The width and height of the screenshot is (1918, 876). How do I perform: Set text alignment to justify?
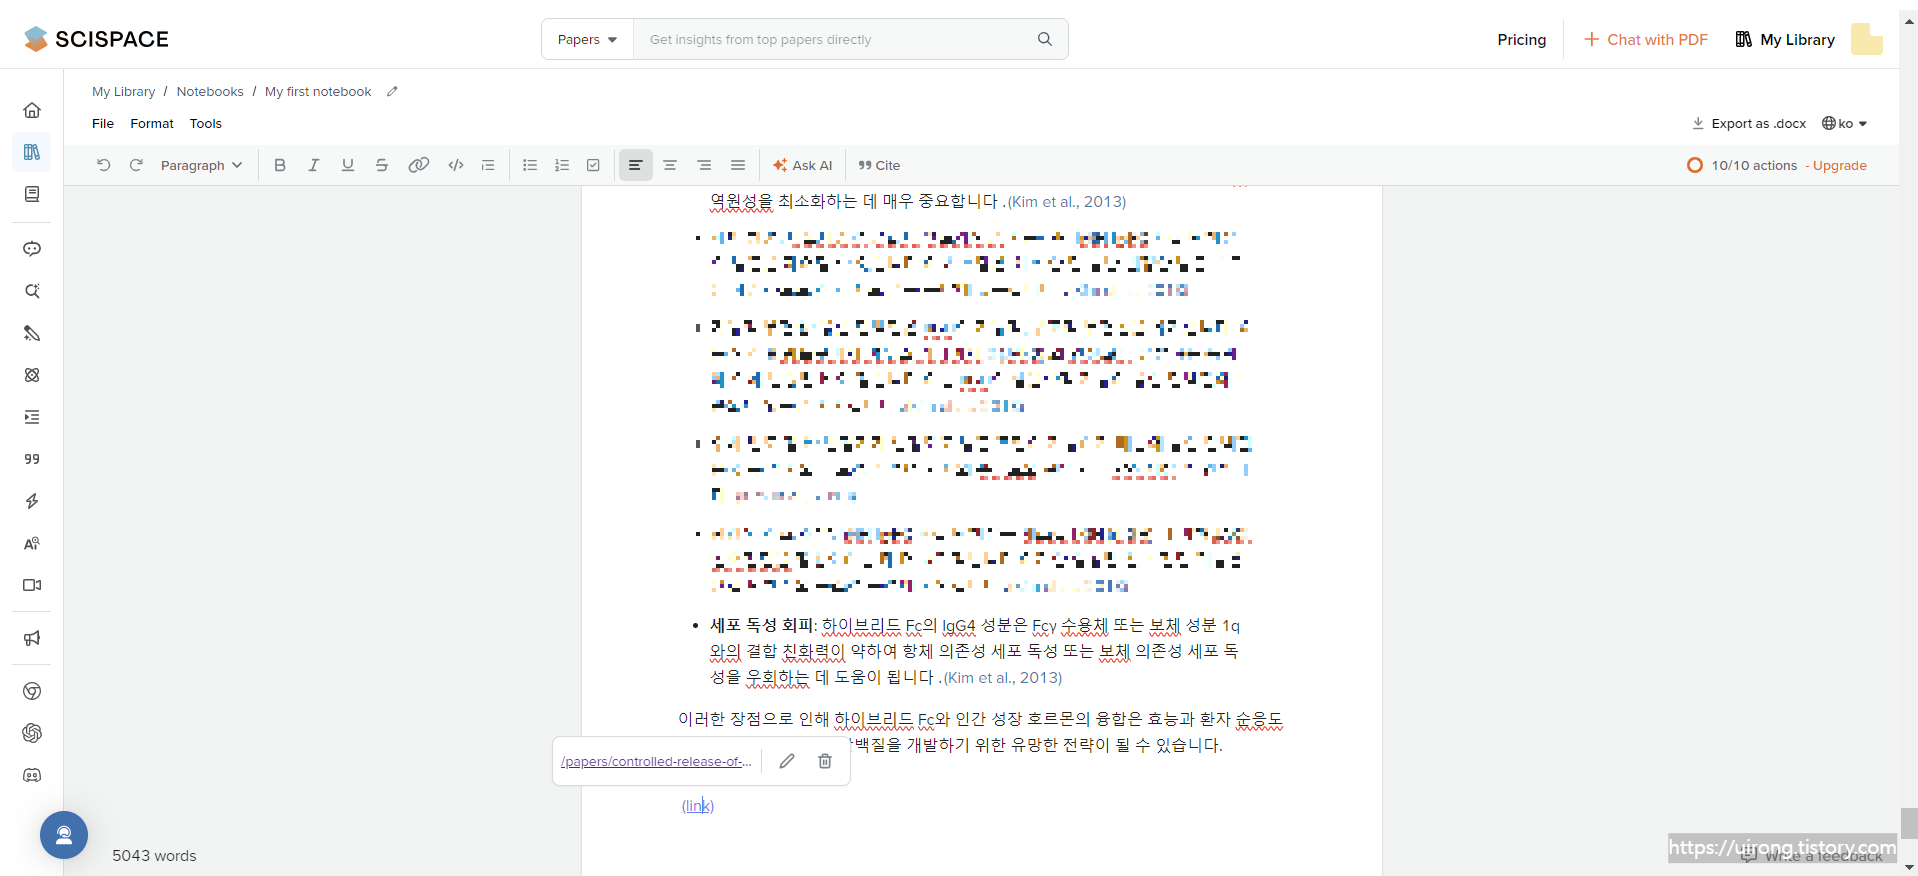738,165
